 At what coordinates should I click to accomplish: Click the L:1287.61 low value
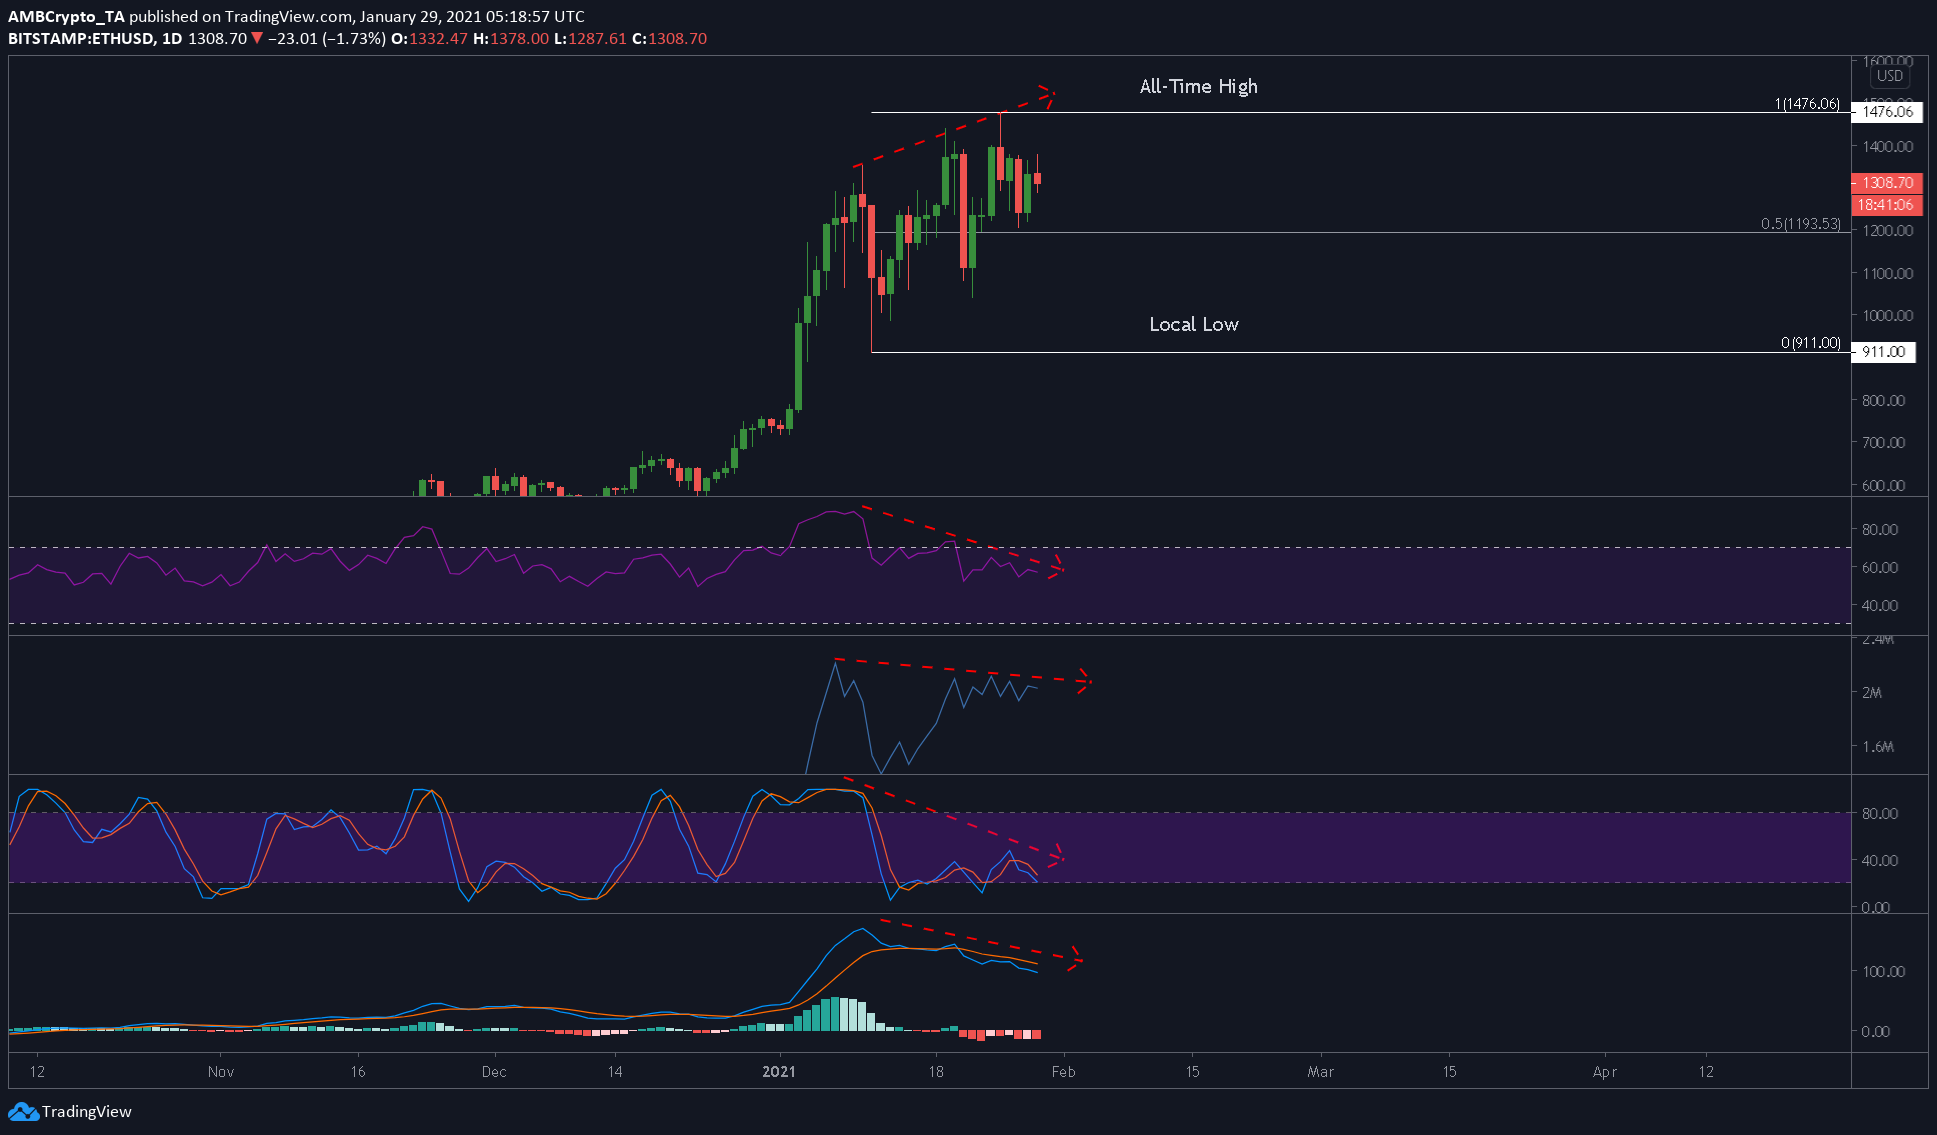coord(590,39)
